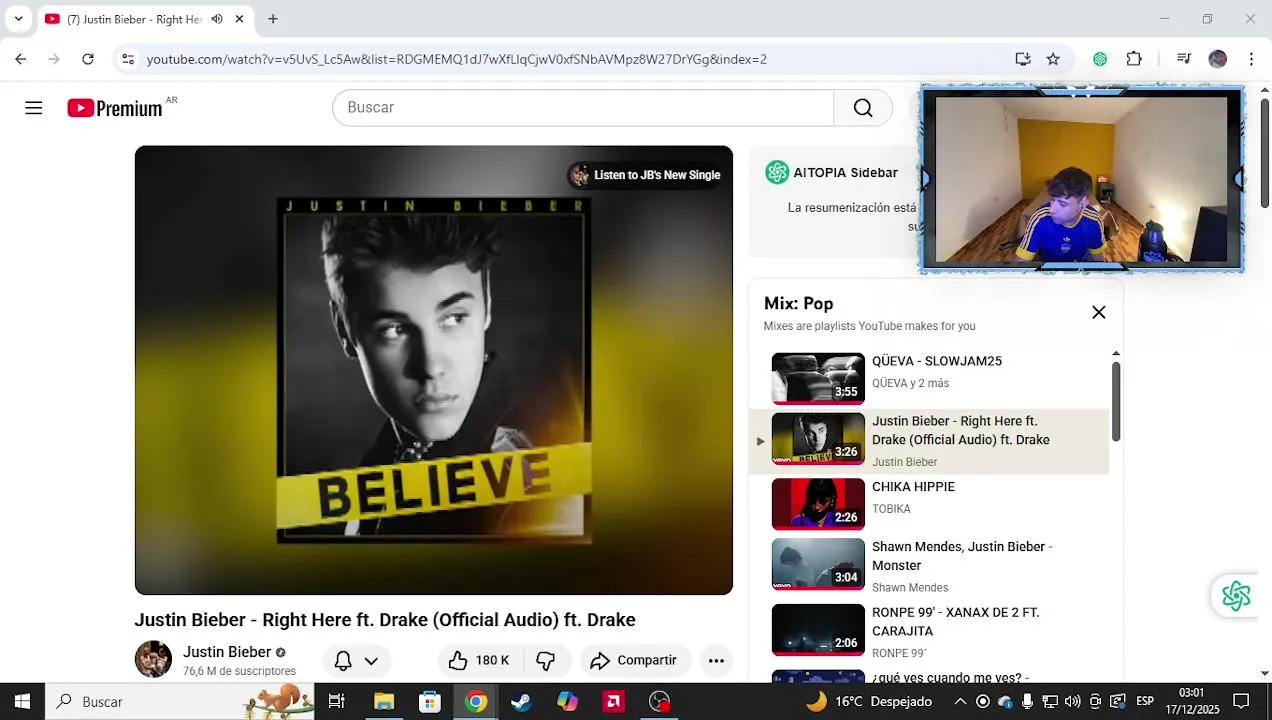Click the notification bell for Justin Bieber
Image resolution: width=1272 pixels, height=720 pixels.
343,660
